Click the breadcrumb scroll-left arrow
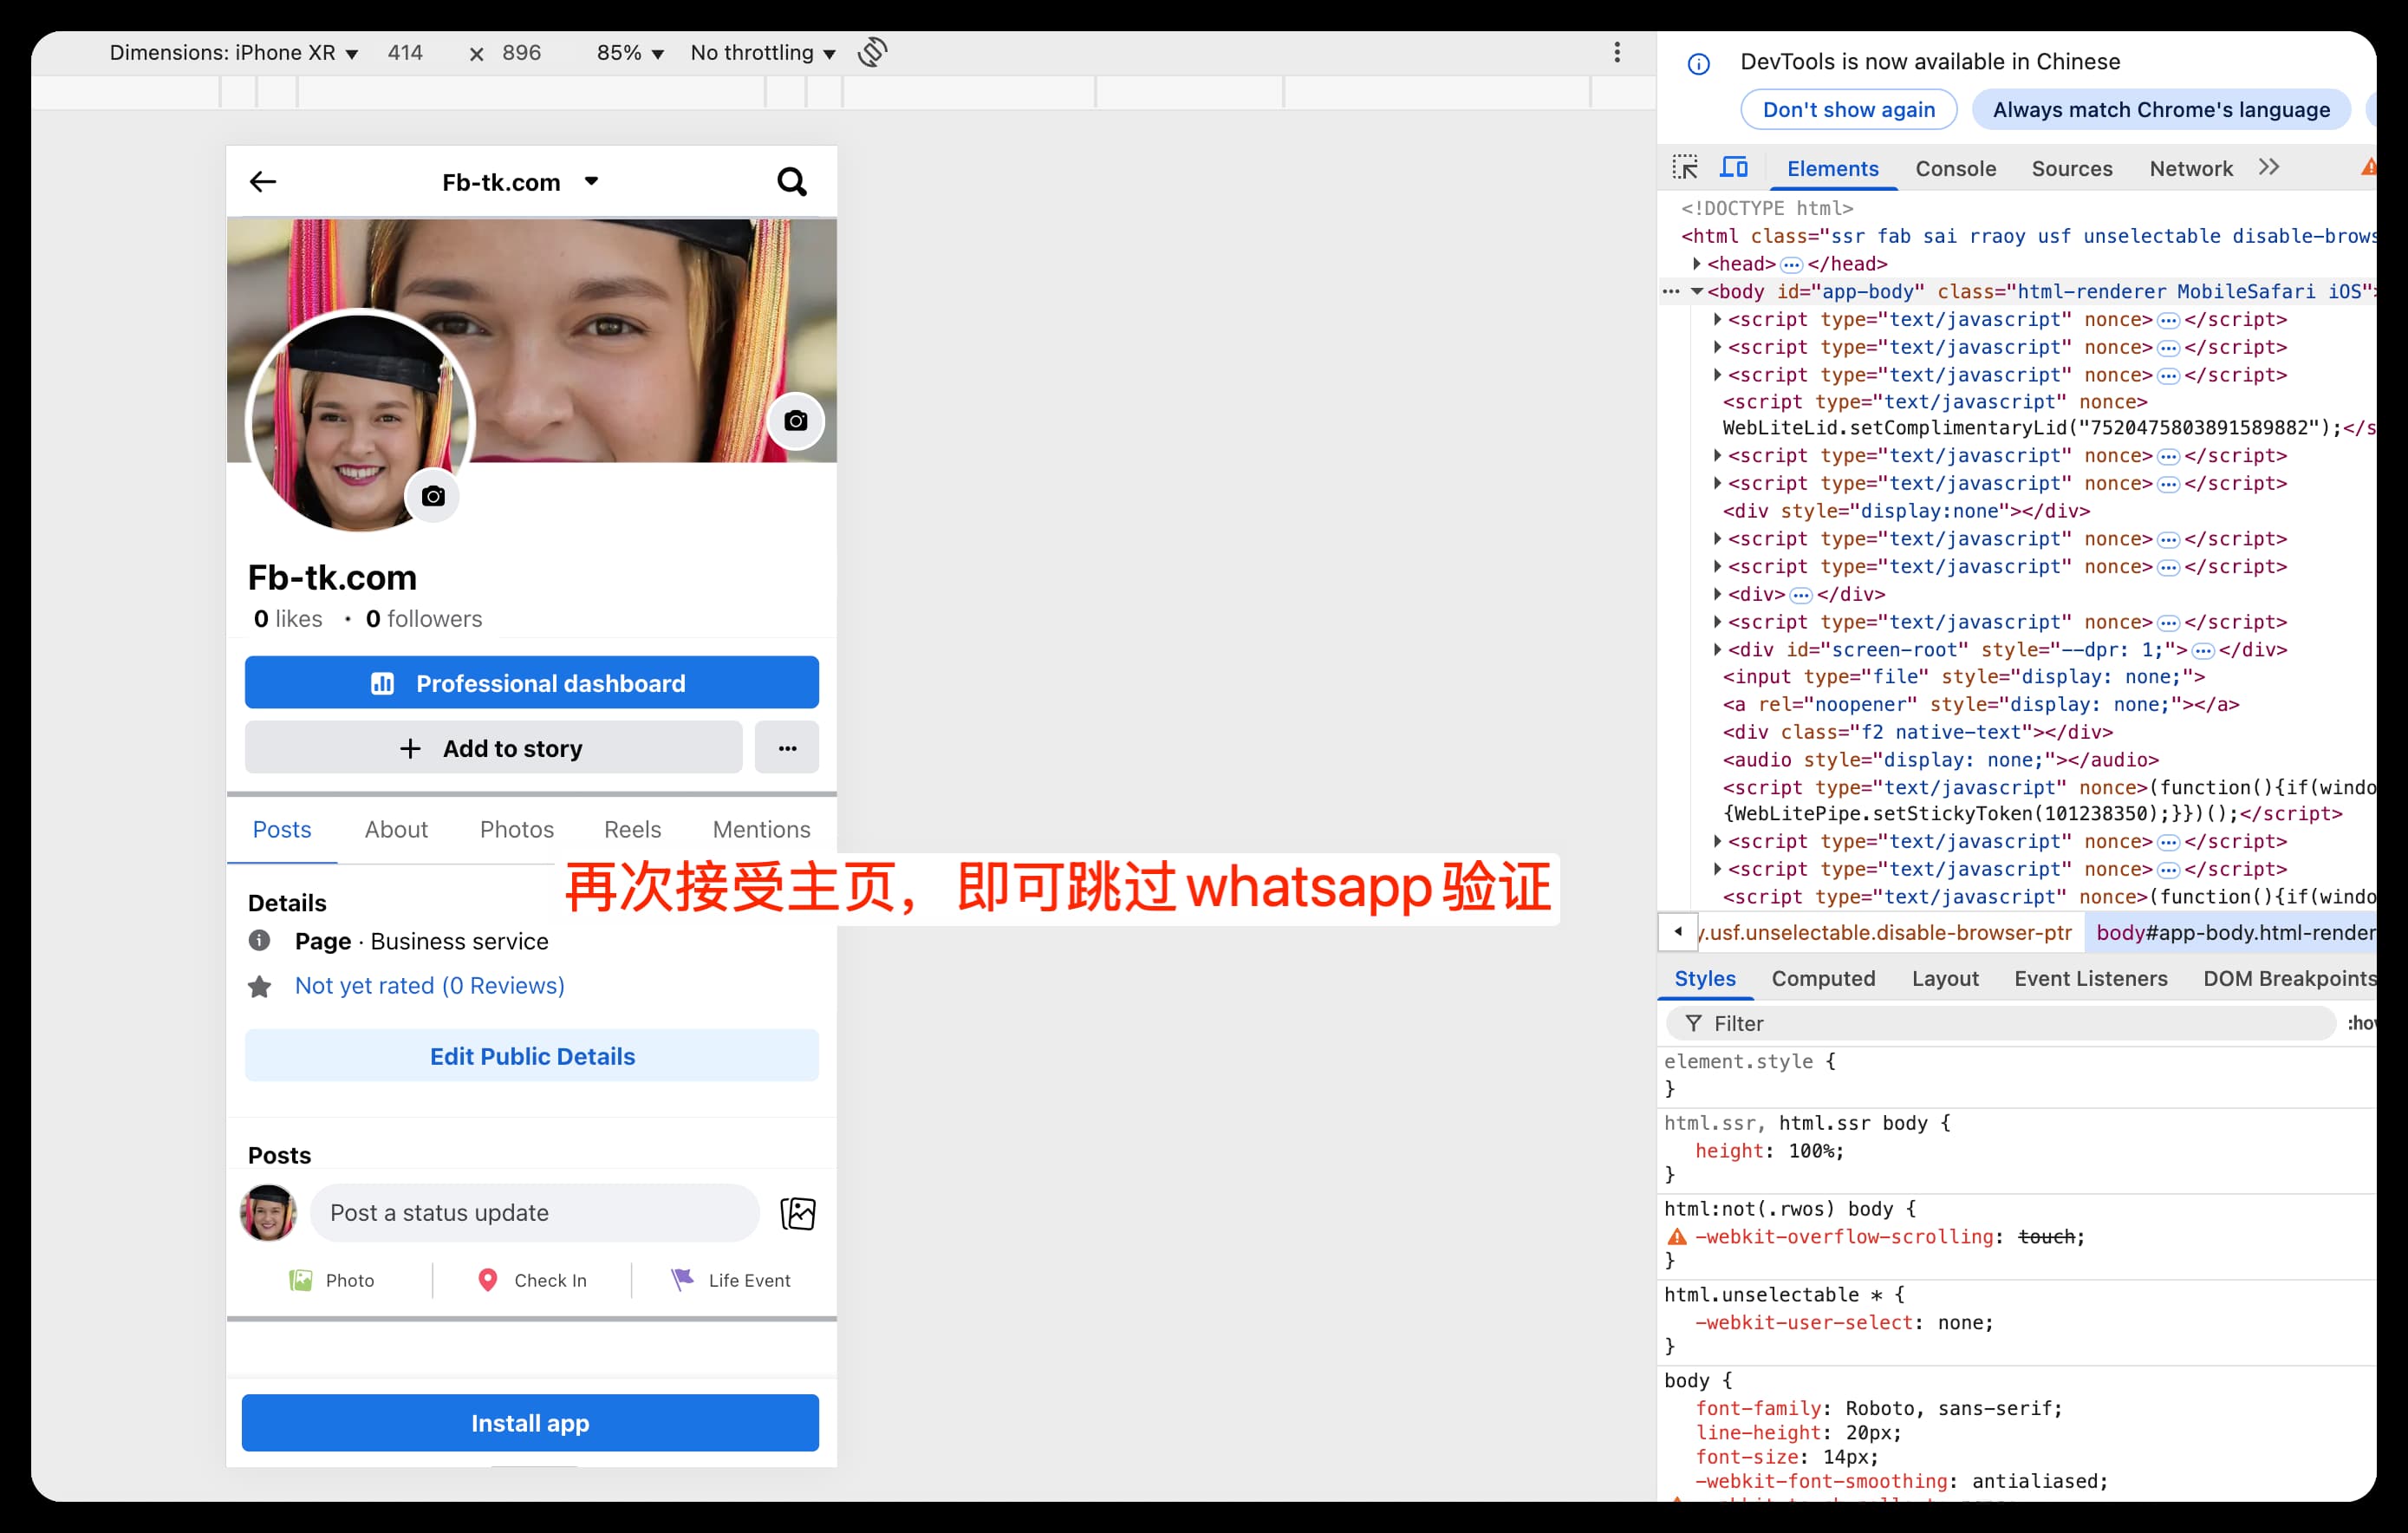The width and height of the screenshot is (2408, 1533). pyautogui.click(x=1677, y=932)
